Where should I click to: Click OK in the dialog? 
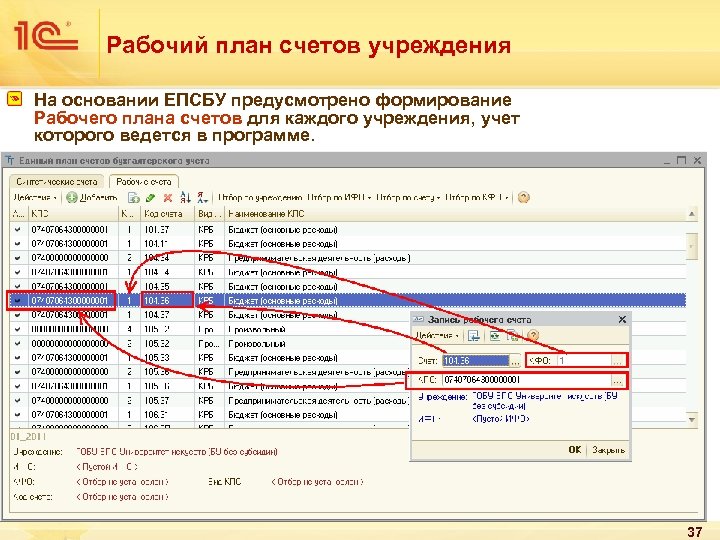[574, 450]
